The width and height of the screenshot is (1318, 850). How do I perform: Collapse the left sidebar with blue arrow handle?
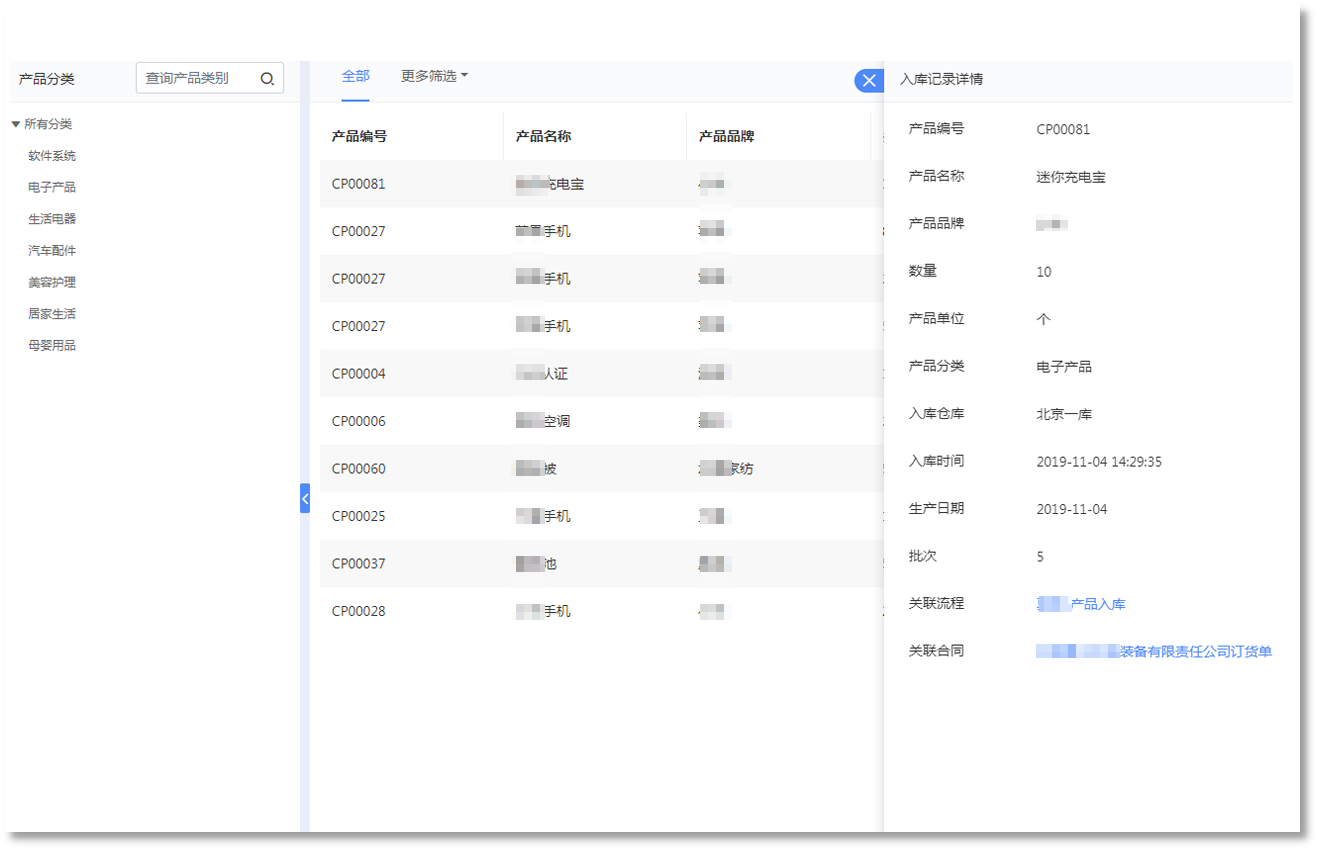pos(305,498)
